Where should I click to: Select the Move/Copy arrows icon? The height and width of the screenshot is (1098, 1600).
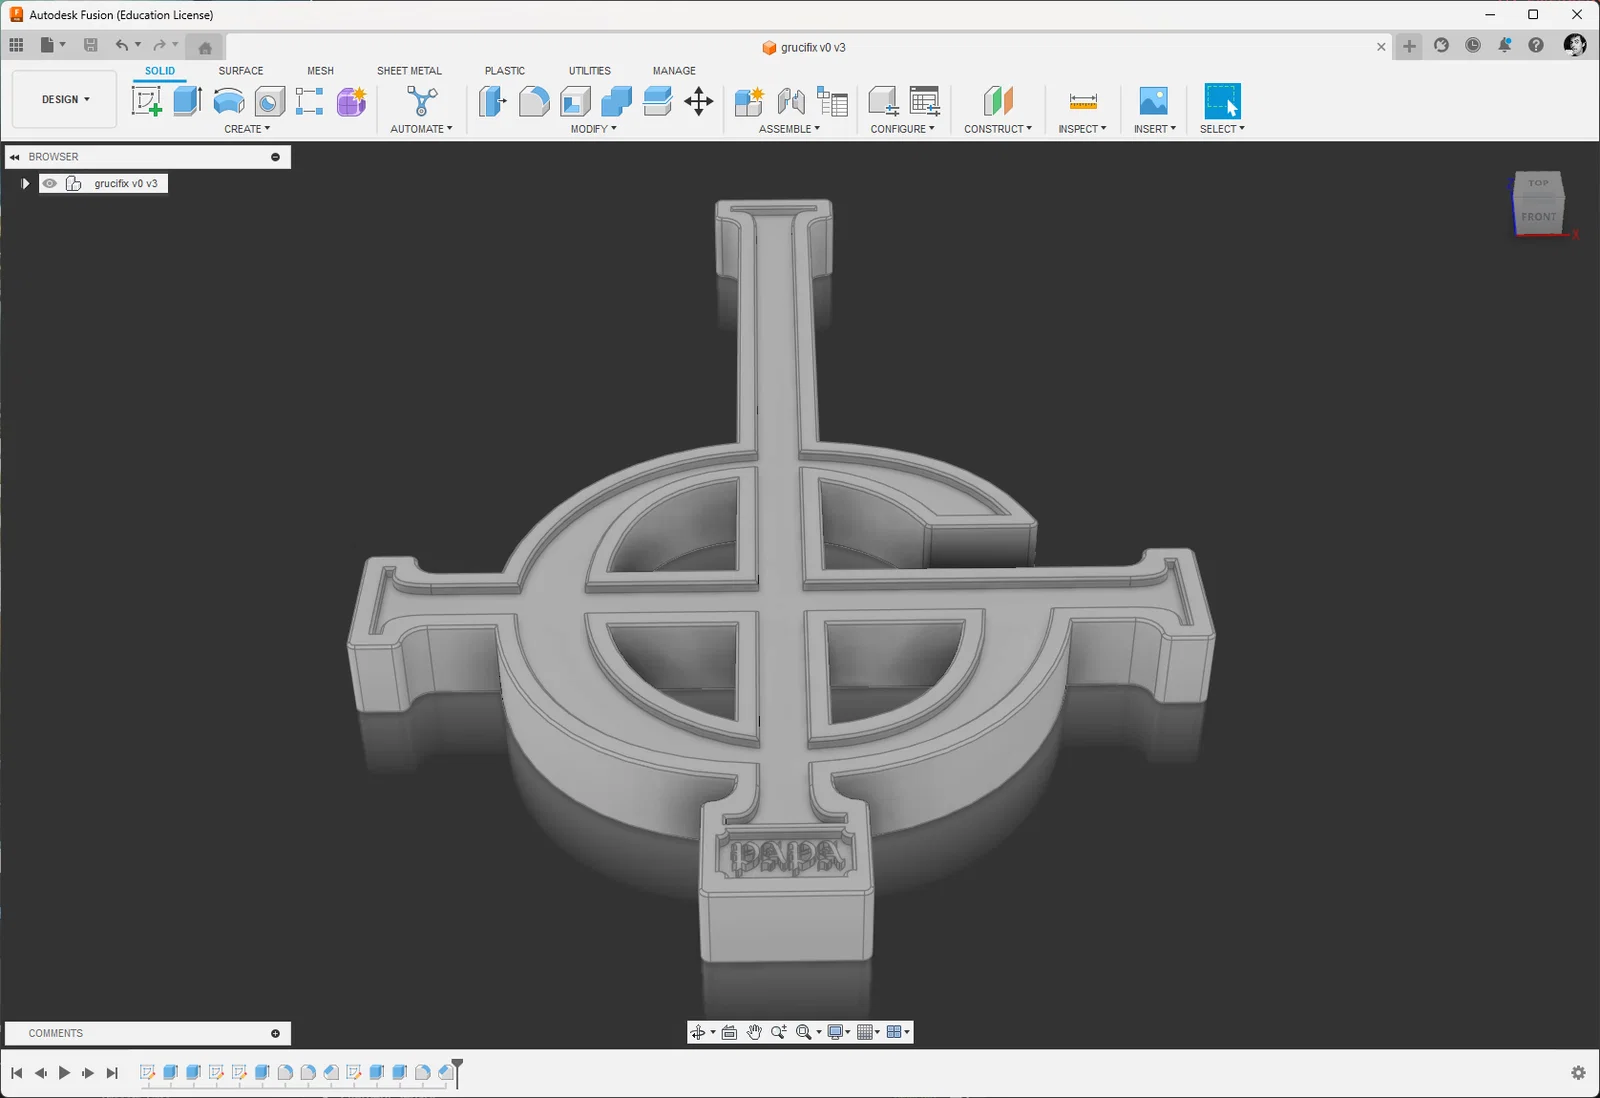(x=698, y=101)
